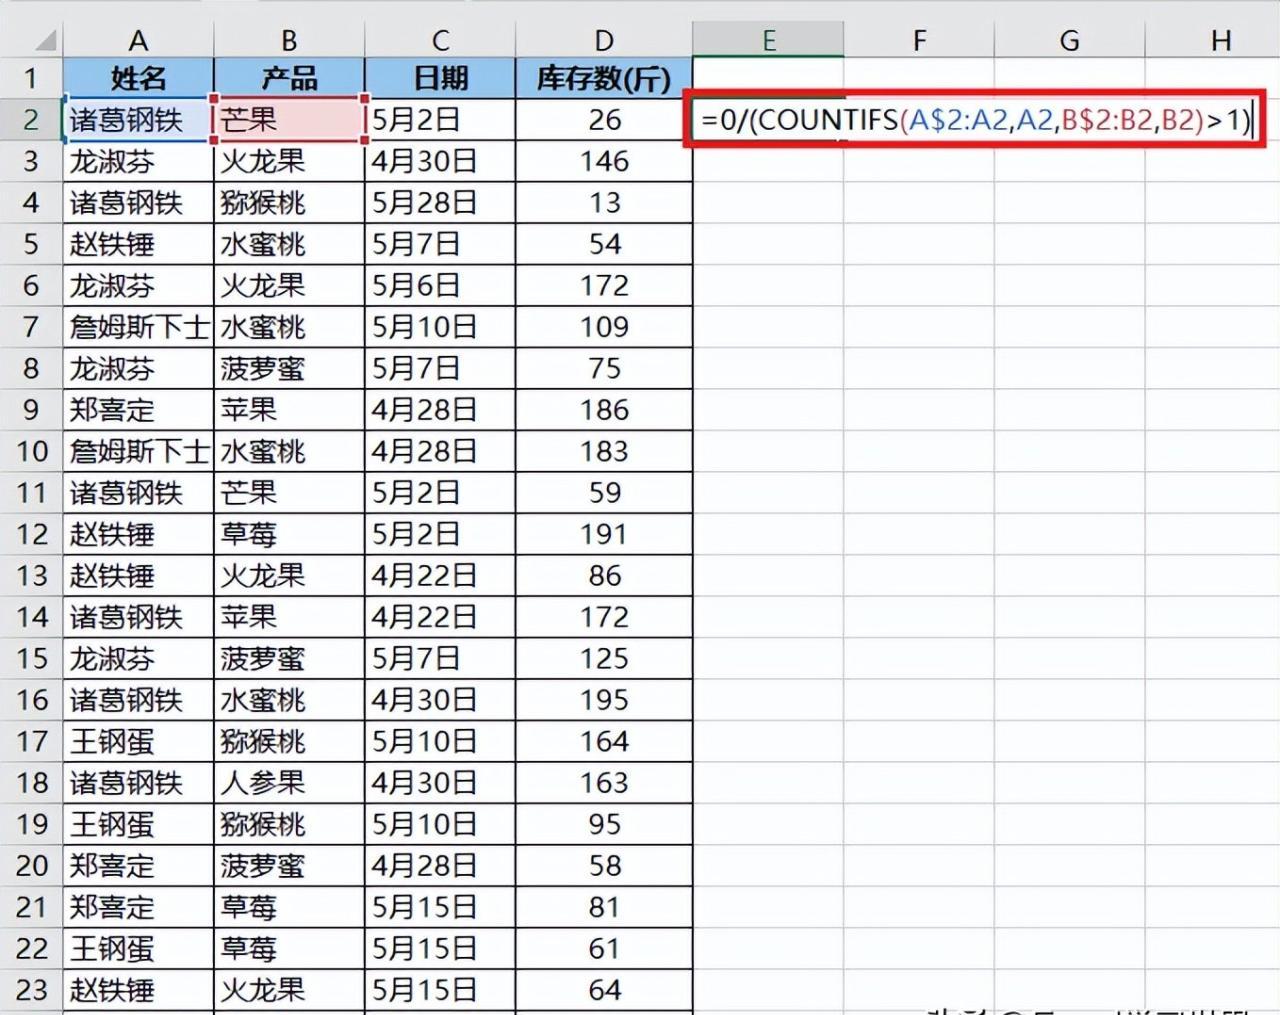The height and width of the screenshot is (1015, 1280).
Task: Click header cell 产品
Action: (289, 78)
